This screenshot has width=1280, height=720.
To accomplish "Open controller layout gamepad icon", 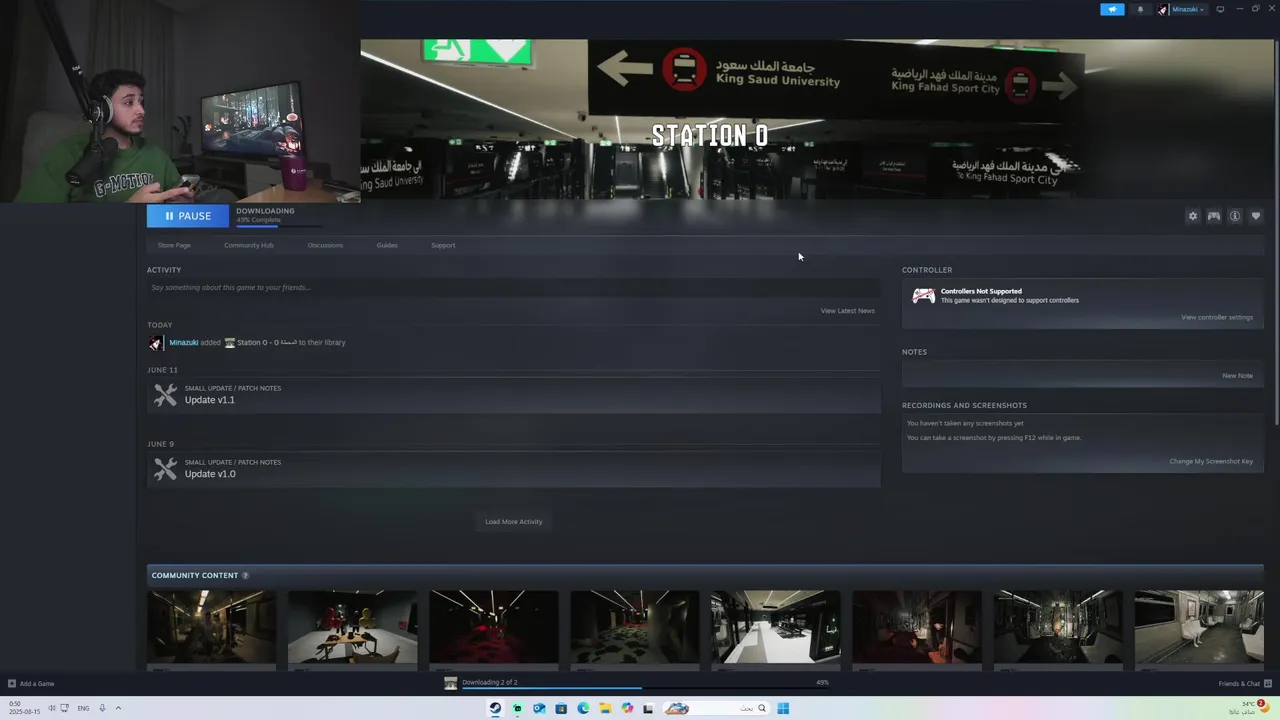I will click(1213, 216).
